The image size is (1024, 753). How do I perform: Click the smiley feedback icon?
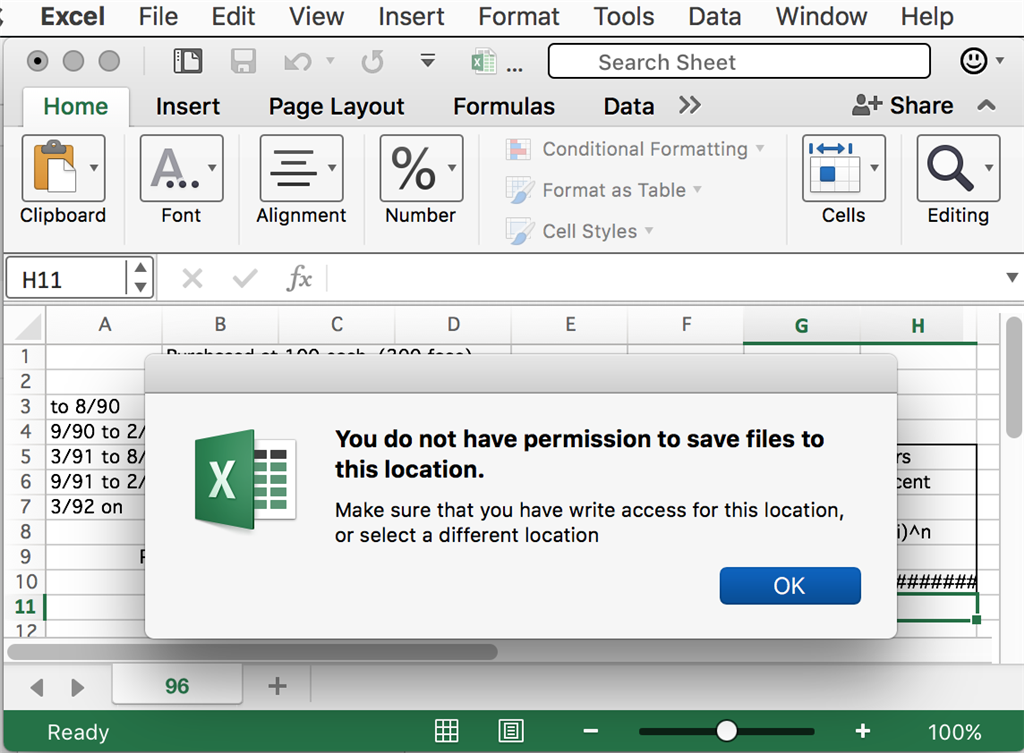(973, 61)
